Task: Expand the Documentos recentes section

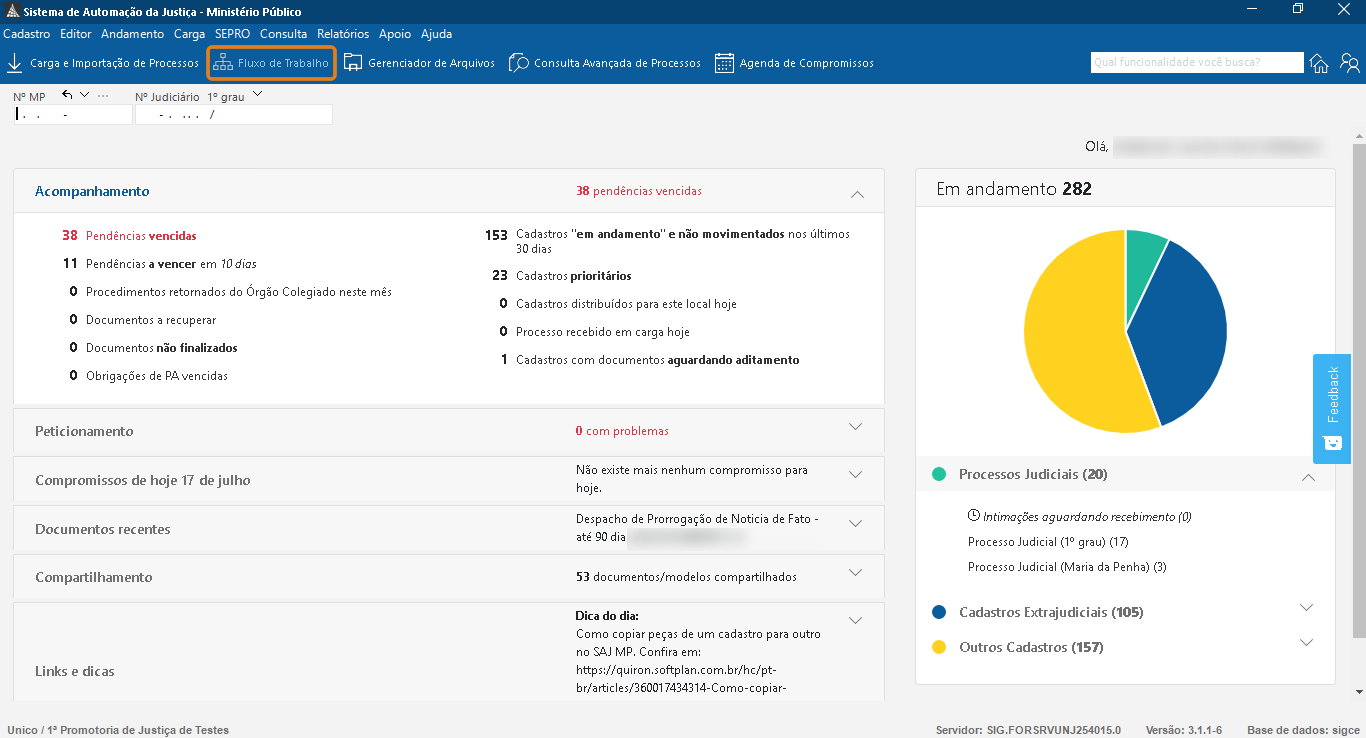Action: (x=855, y=523)
